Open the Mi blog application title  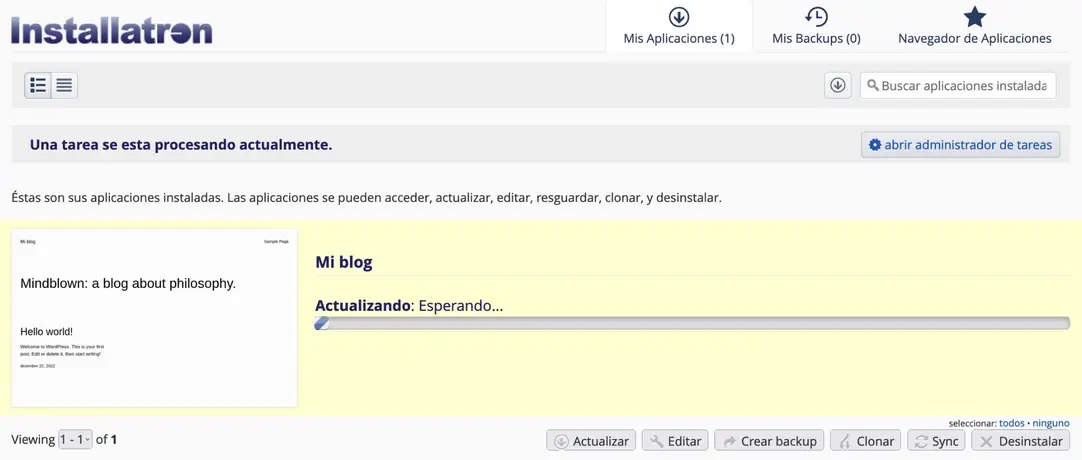(344, 262)
